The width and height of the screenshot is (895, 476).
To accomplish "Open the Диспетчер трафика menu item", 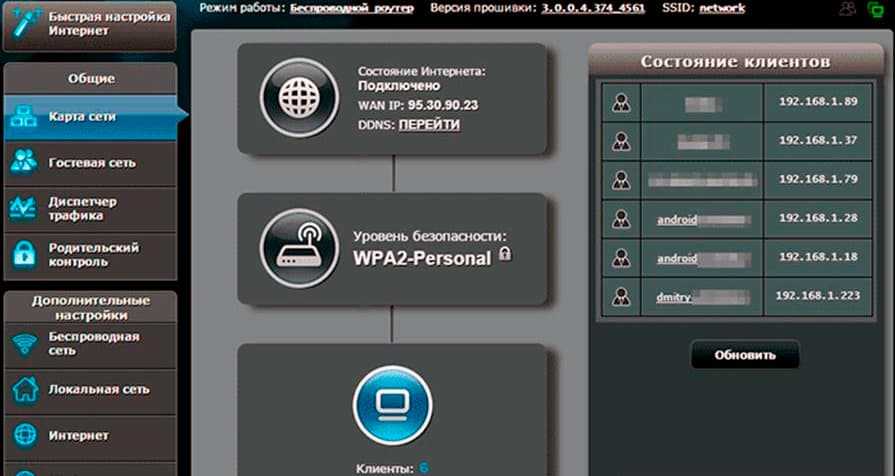I will pos(90,209).
